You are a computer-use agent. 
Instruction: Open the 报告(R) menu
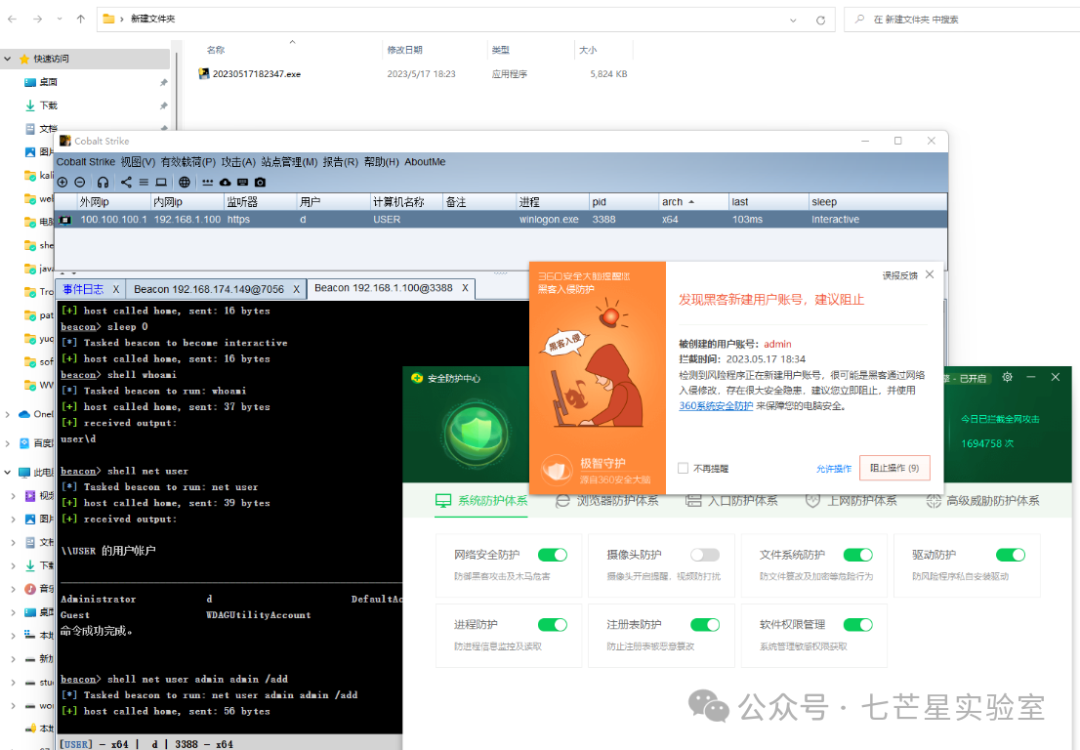pos(340,162)
